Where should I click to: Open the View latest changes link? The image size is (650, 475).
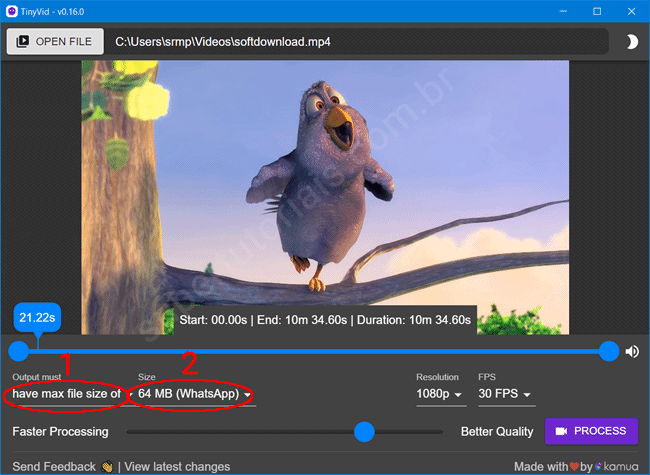[177, 466]
